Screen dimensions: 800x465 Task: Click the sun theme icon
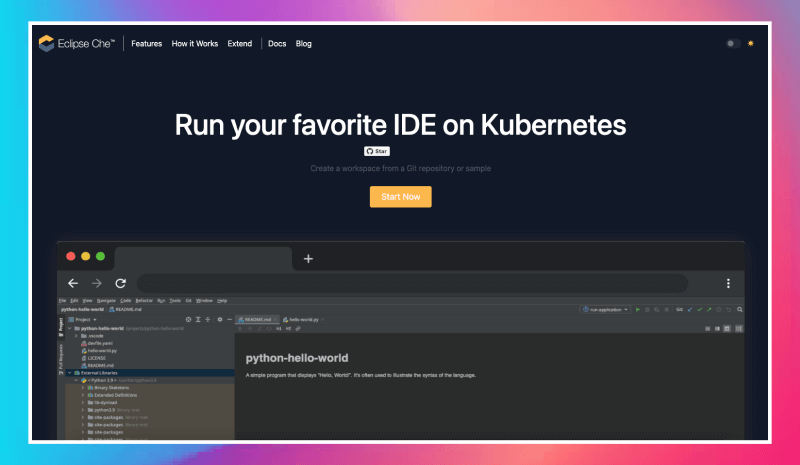pyautogui.click(x=751, y=43)
